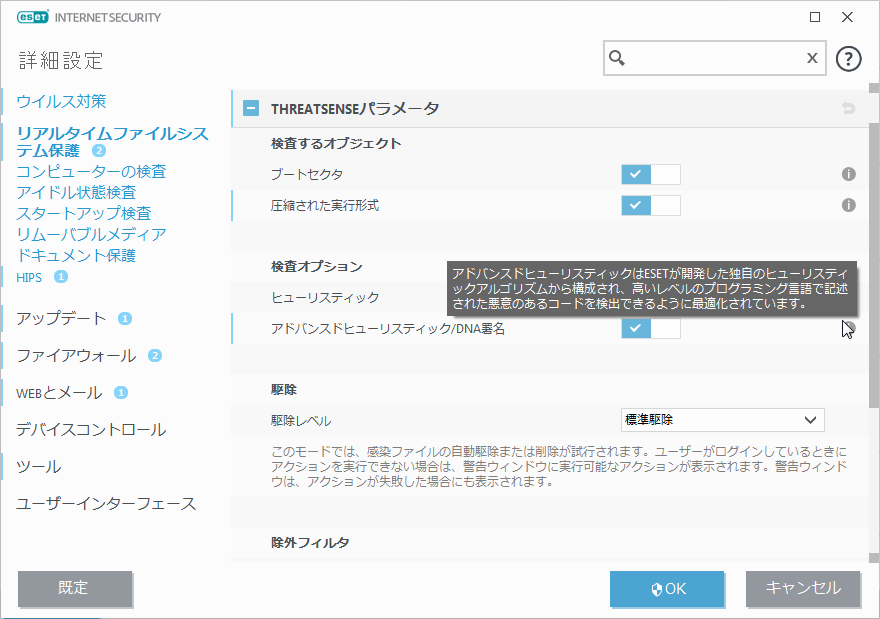Screen dimensions: 880x619
Task: Show info for ブートセクタ
Action: tap(848, 174)
